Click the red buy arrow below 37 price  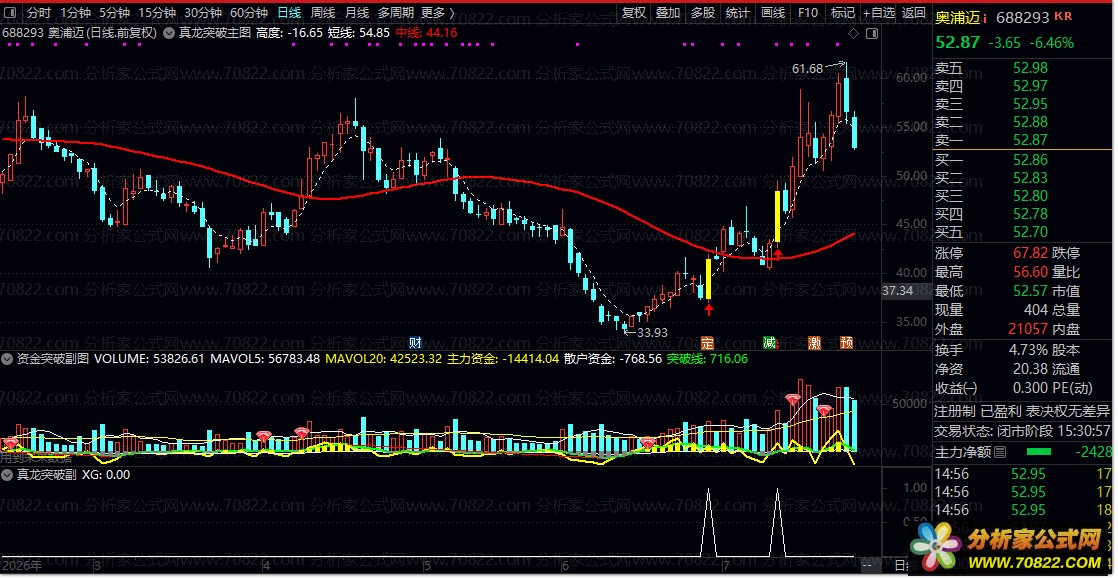pos(709,309)
